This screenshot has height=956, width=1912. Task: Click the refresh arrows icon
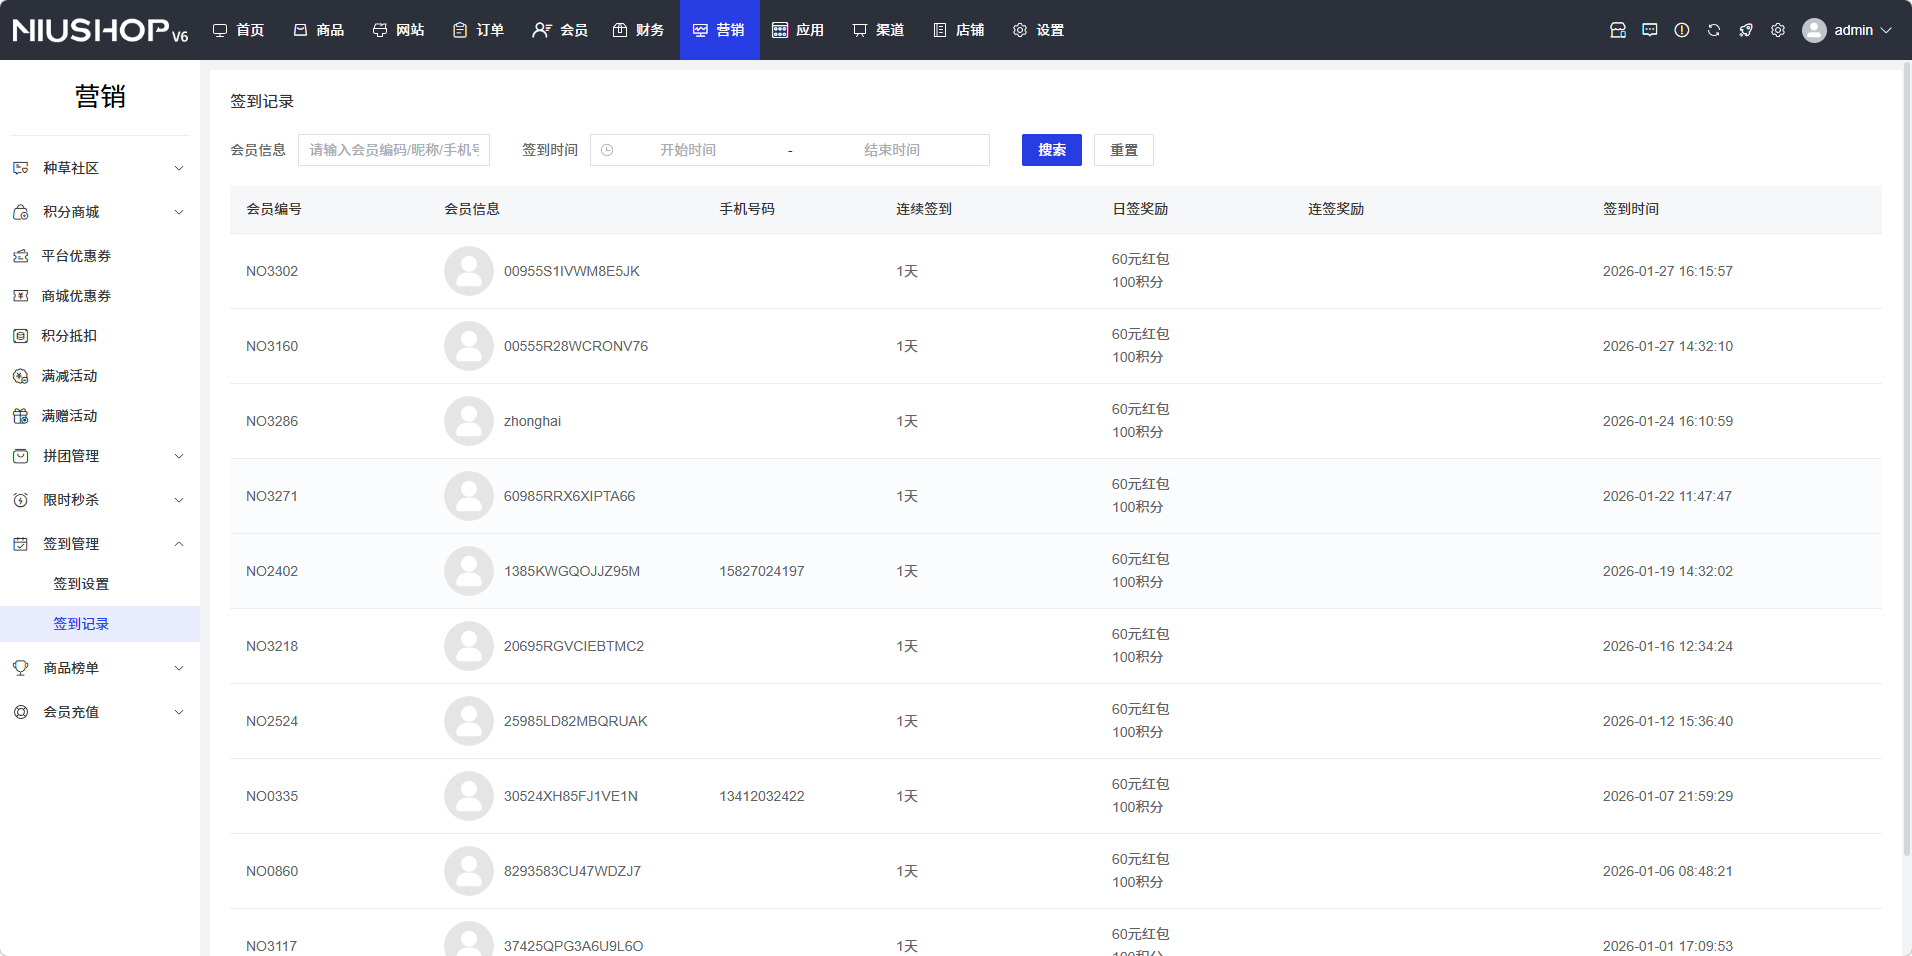(x=1713, y=30)
